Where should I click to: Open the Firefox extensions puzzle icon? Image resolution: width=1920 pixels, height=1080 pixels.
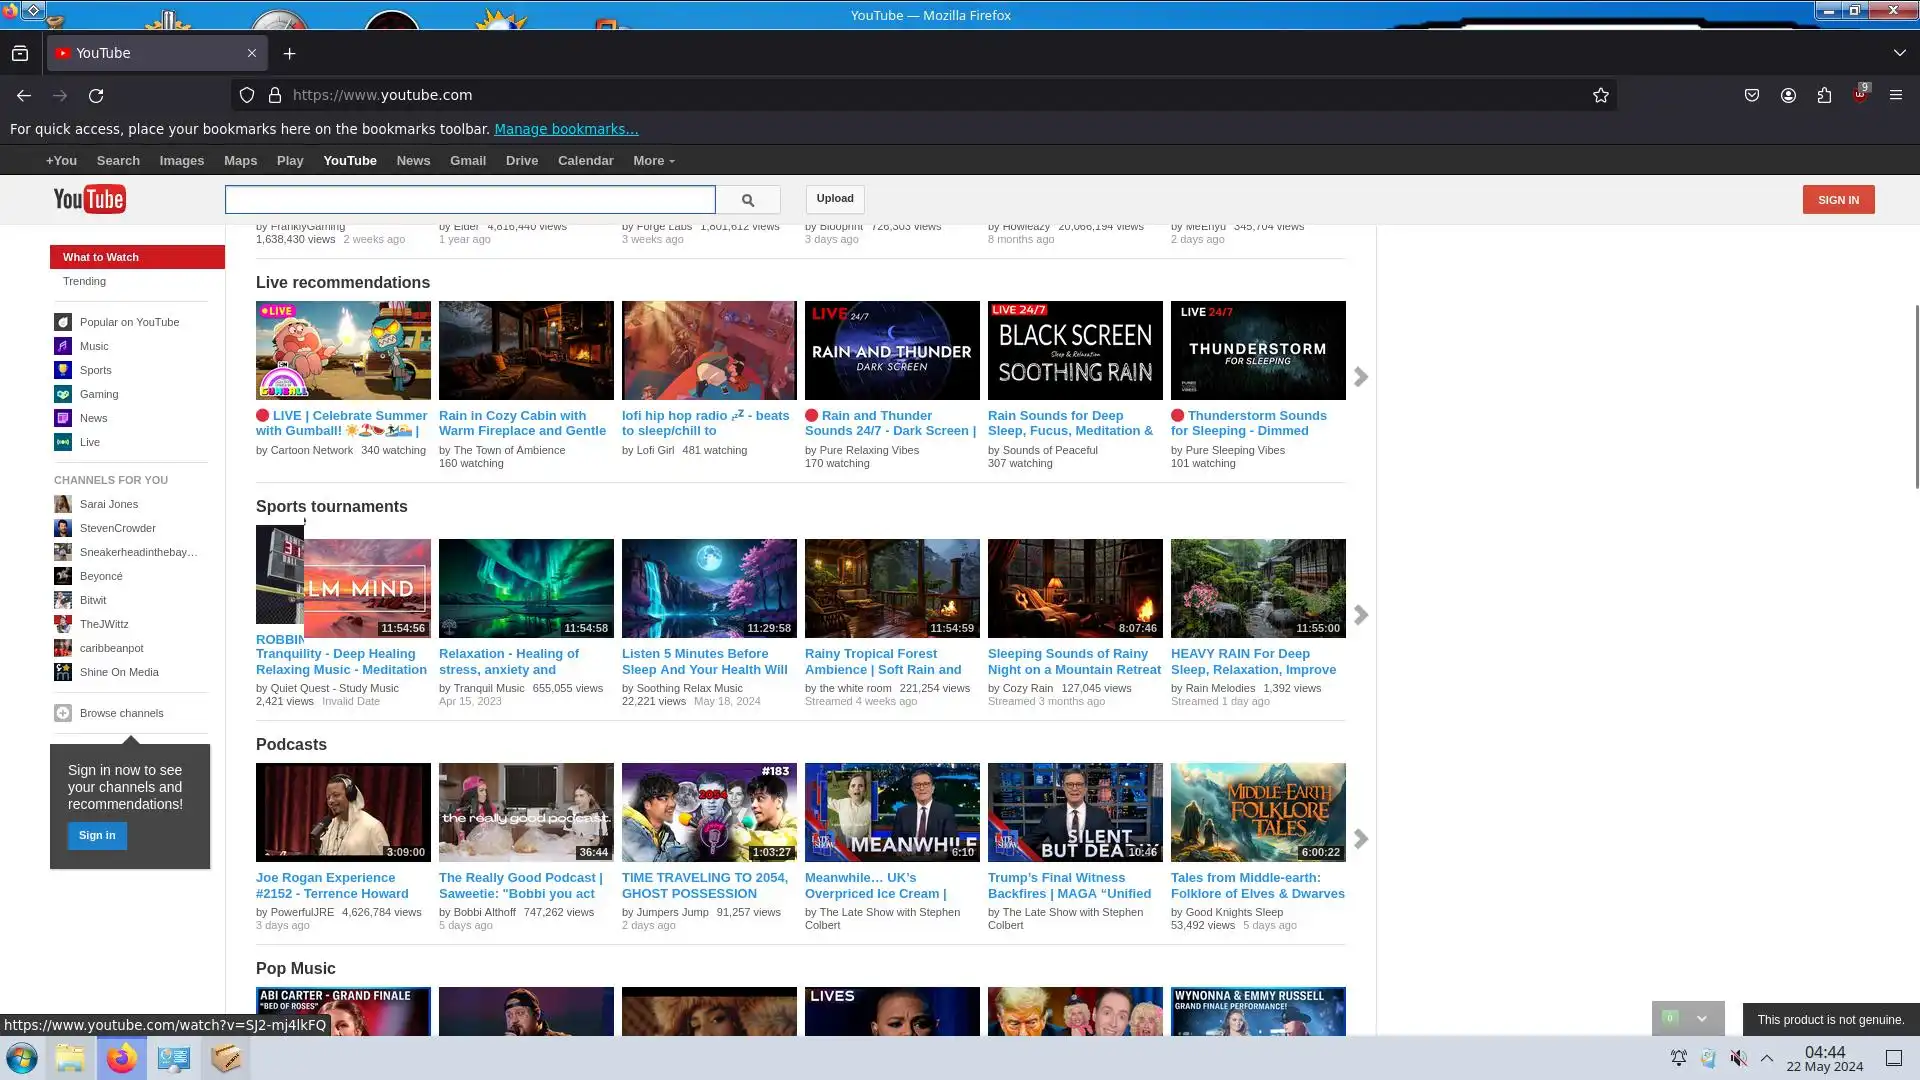[x=1824, y=95]
